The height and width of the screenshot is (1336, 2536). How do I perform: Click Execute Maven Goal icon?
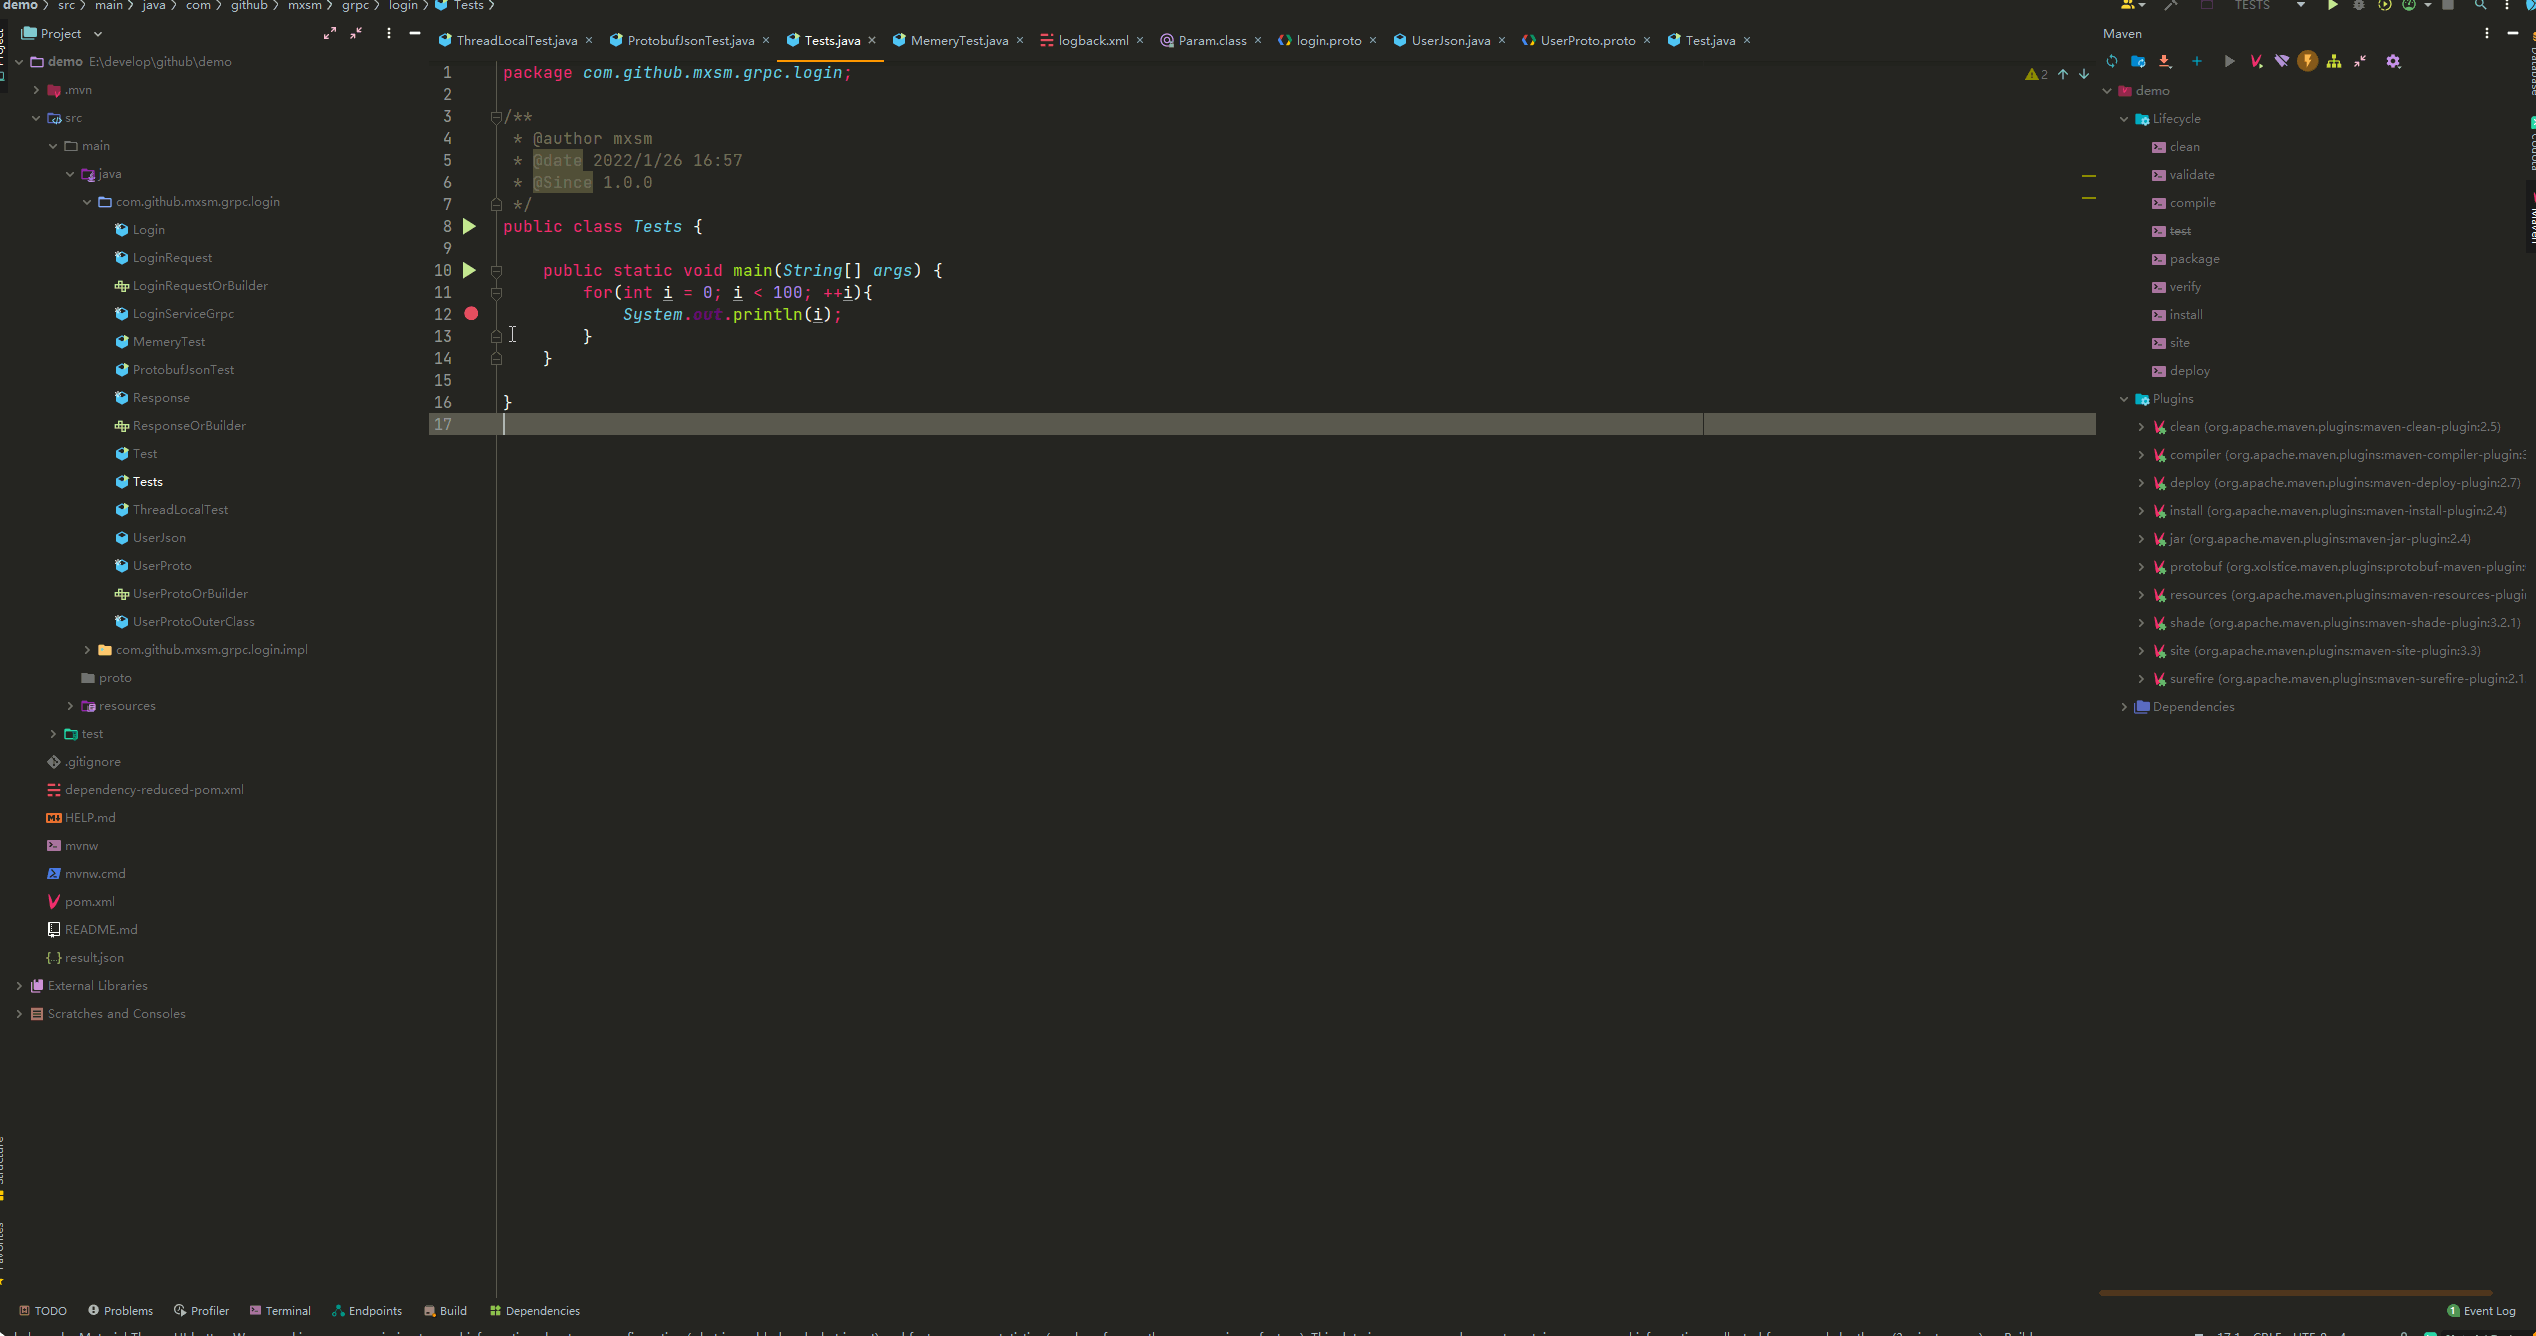tap(2256, 62)
